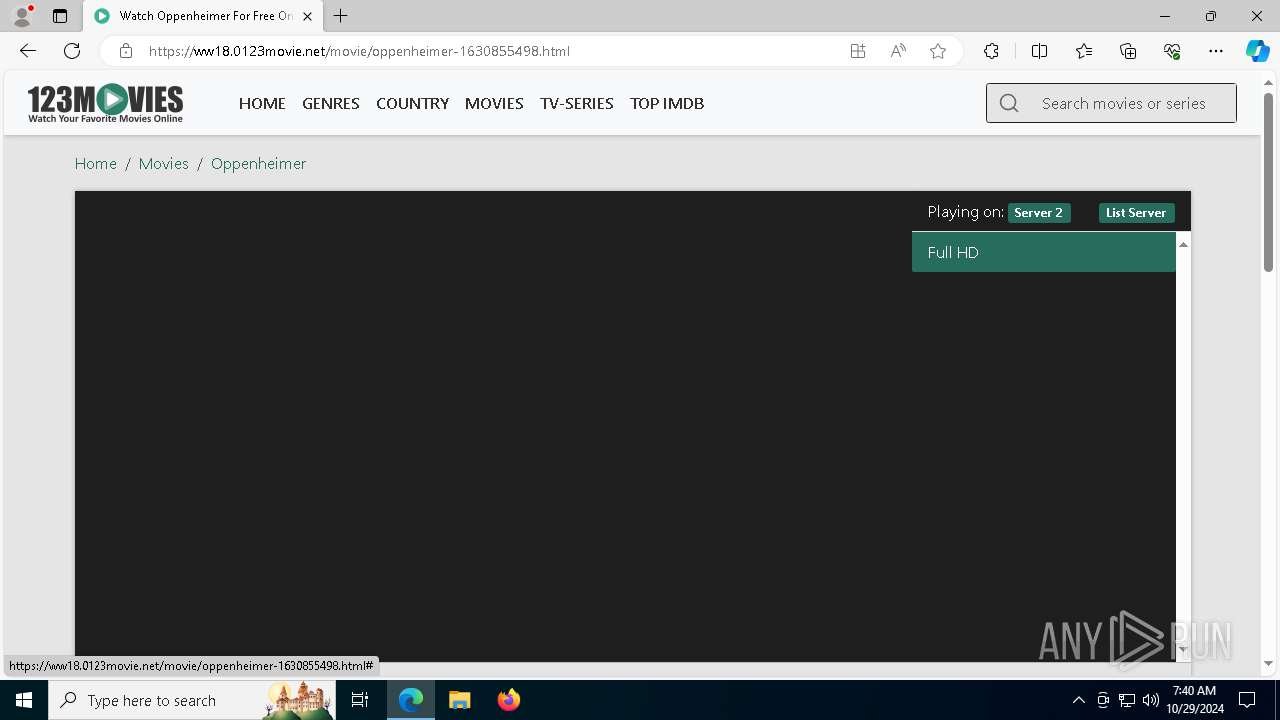The image size is (1280, 720).
Task: View site information lock icon
Action: pyautogui.click(x=126, y=51)
